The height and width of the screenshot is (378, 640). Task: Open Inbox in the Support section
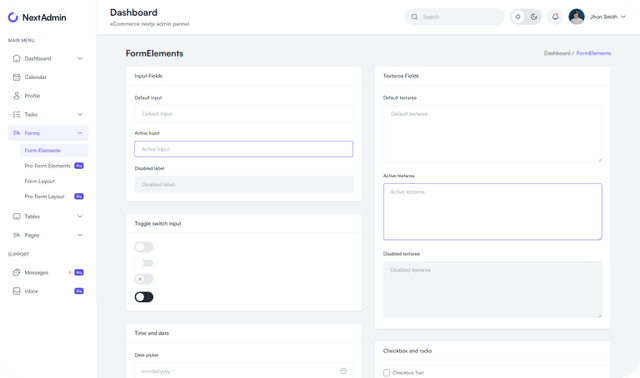(x=48, y=291)
